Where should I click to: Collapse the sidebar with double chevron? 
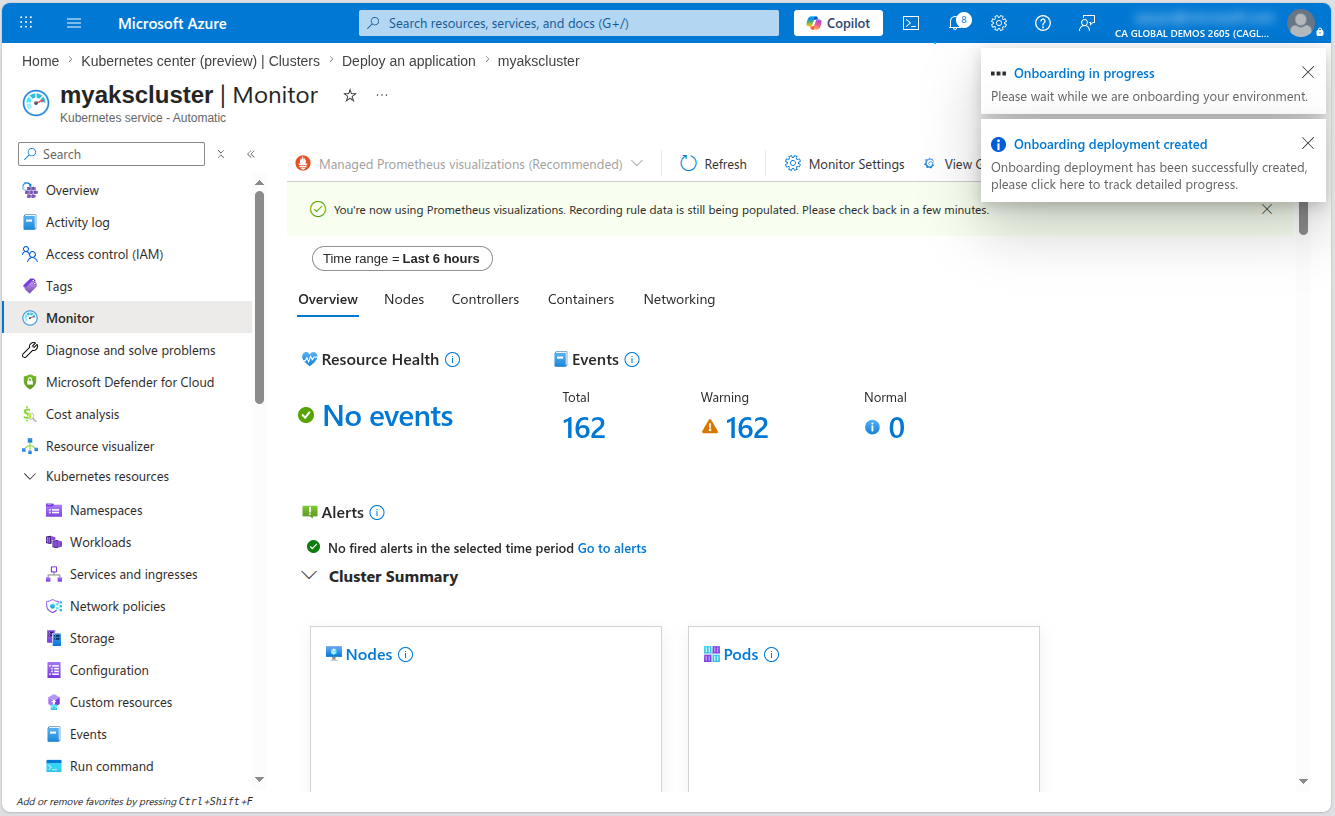point(251,154)
